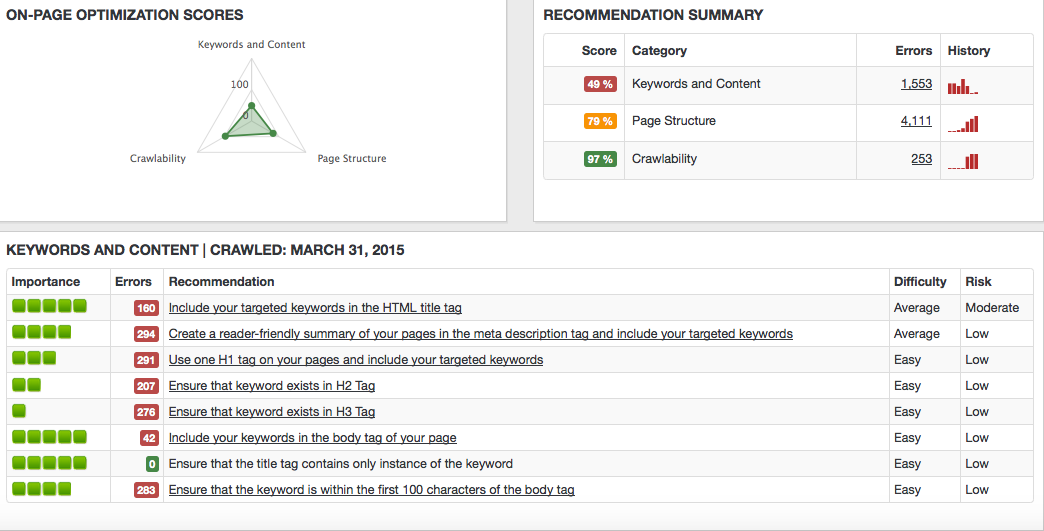The height and width of the screenshot is (531, 1044).
Task: Click the radar chart's Crawlability point
Action: click(225, 136)
